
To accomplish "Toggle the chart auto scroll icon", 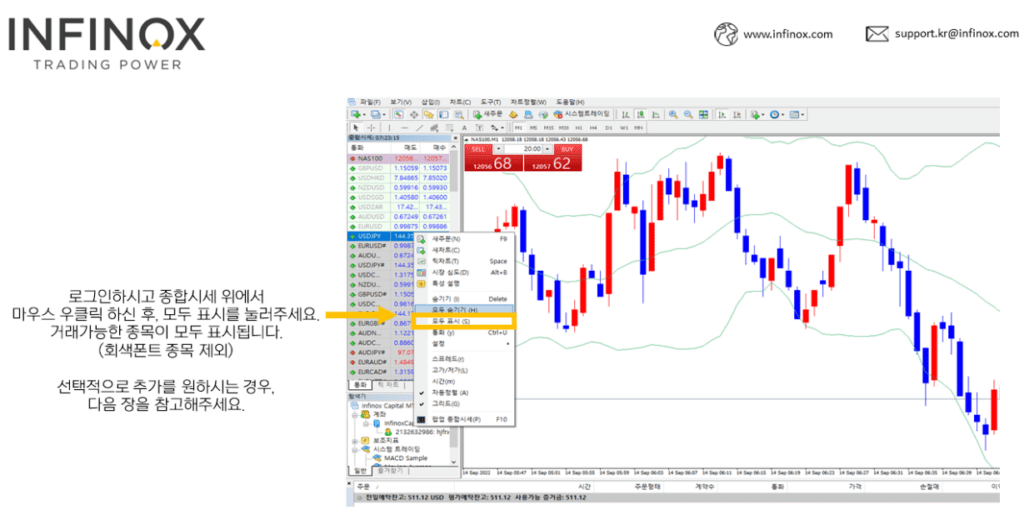I will 722,114.
